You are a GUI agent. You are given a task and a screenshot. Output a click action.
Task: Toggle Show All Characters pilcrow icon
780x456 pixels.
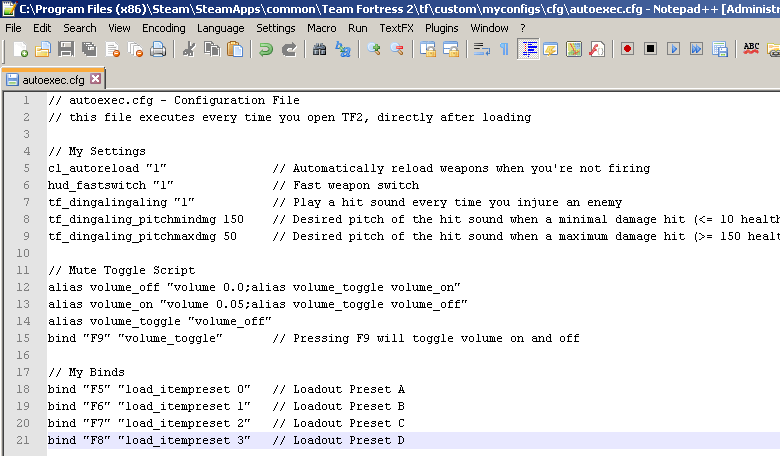tap(503, 49)
